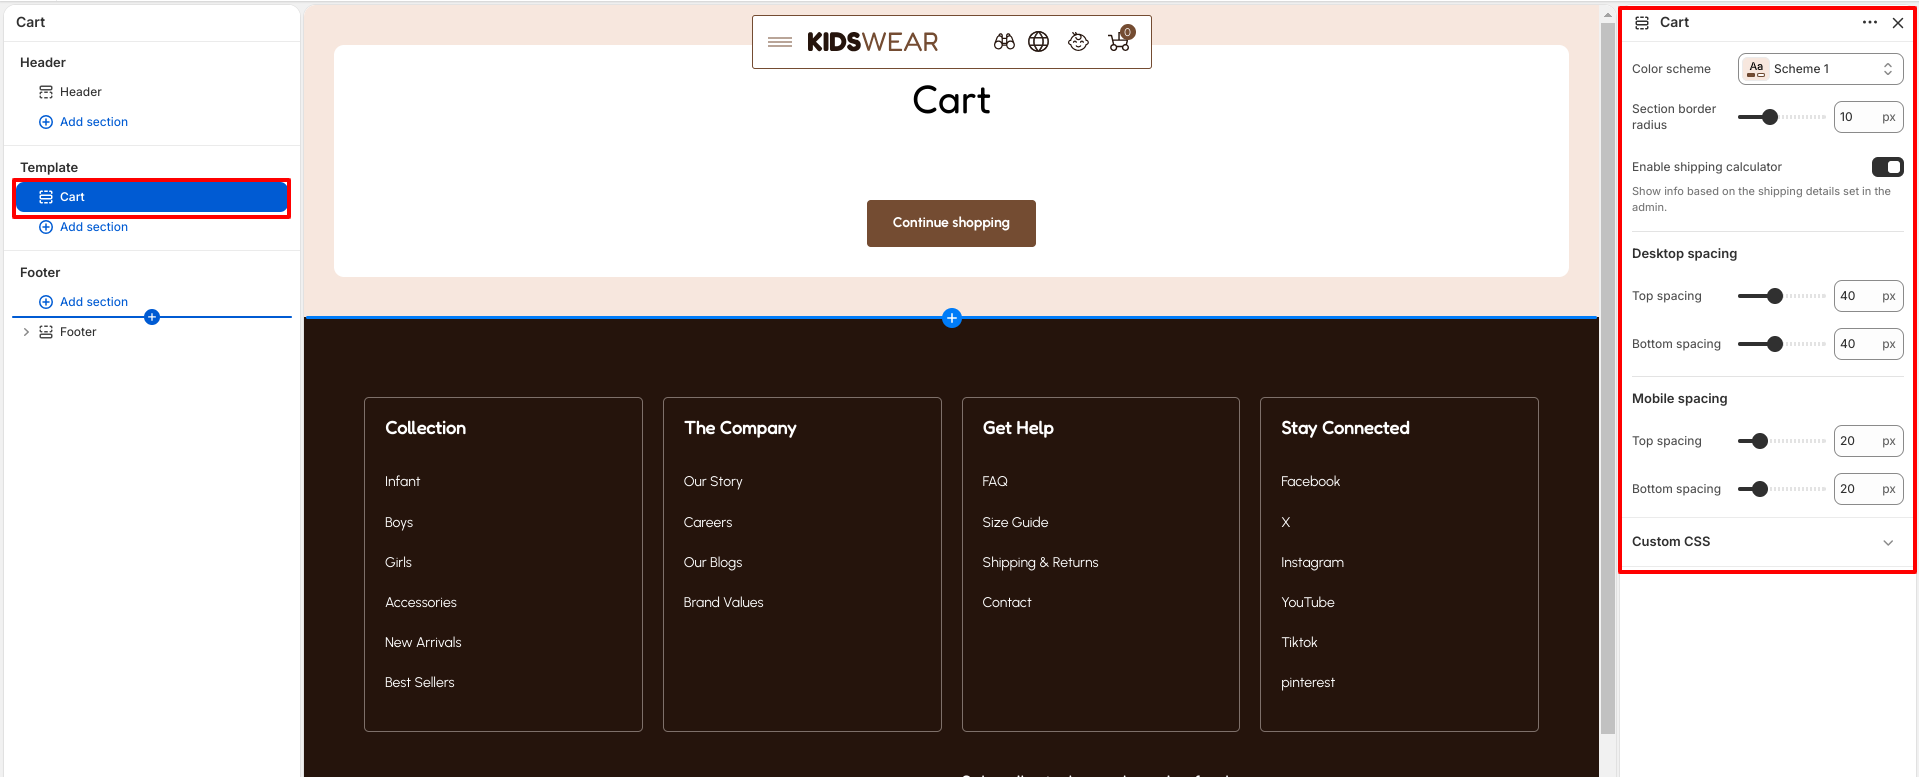Screen dimensions: 1919x777
Task: Open the Best Sellers footer link
Action: pyautogui.click(x=420, y=682)
